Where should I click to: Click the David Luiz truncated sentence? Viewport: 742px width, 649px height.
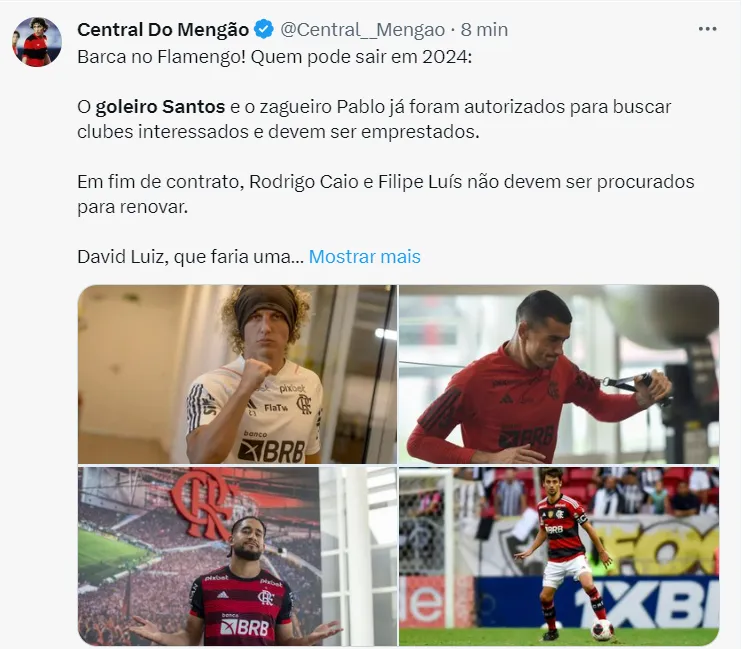(191, 257)
